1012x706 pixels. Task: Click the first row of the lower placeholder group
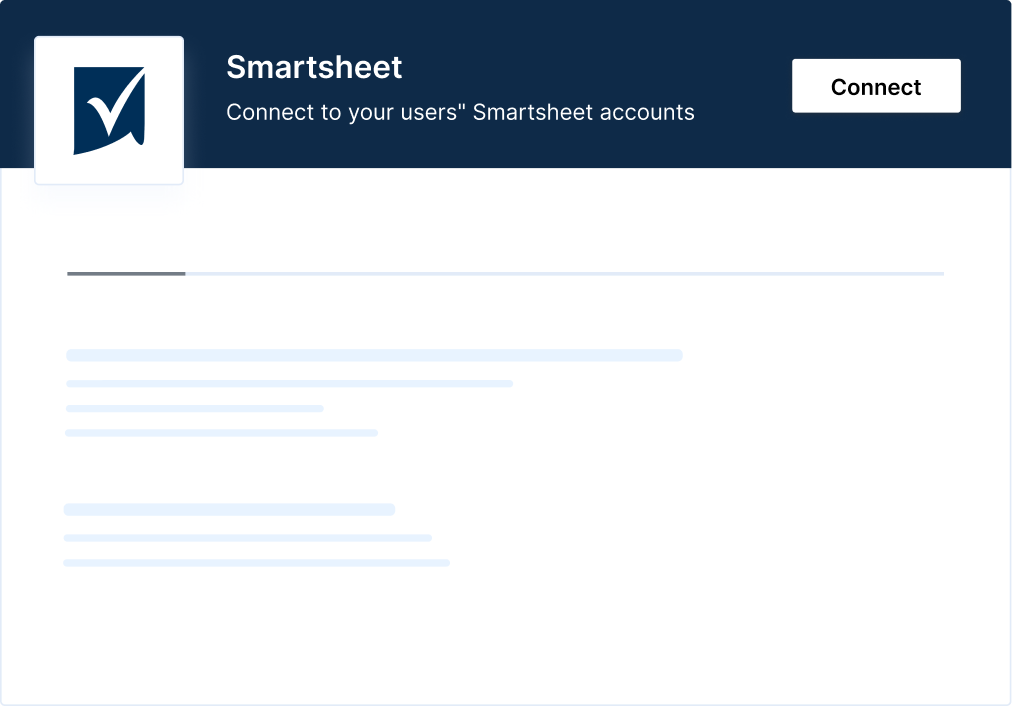(230, 509)
